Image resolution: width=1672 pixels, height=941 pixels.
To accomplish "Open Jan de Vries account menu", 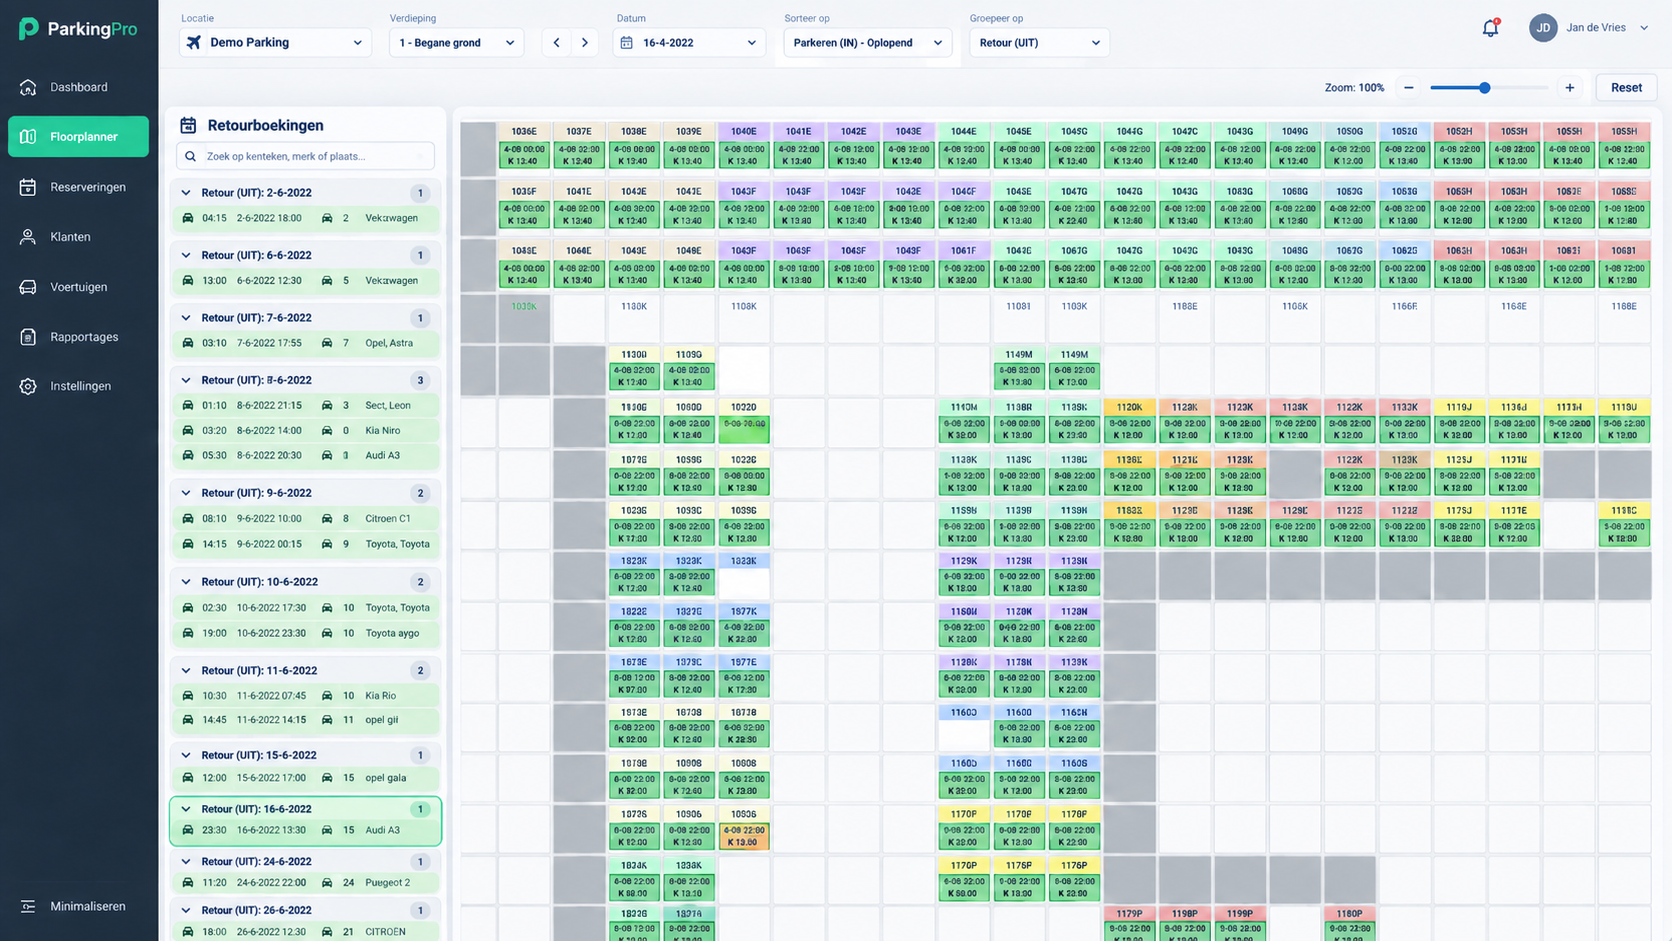I will pos(1589,28).
